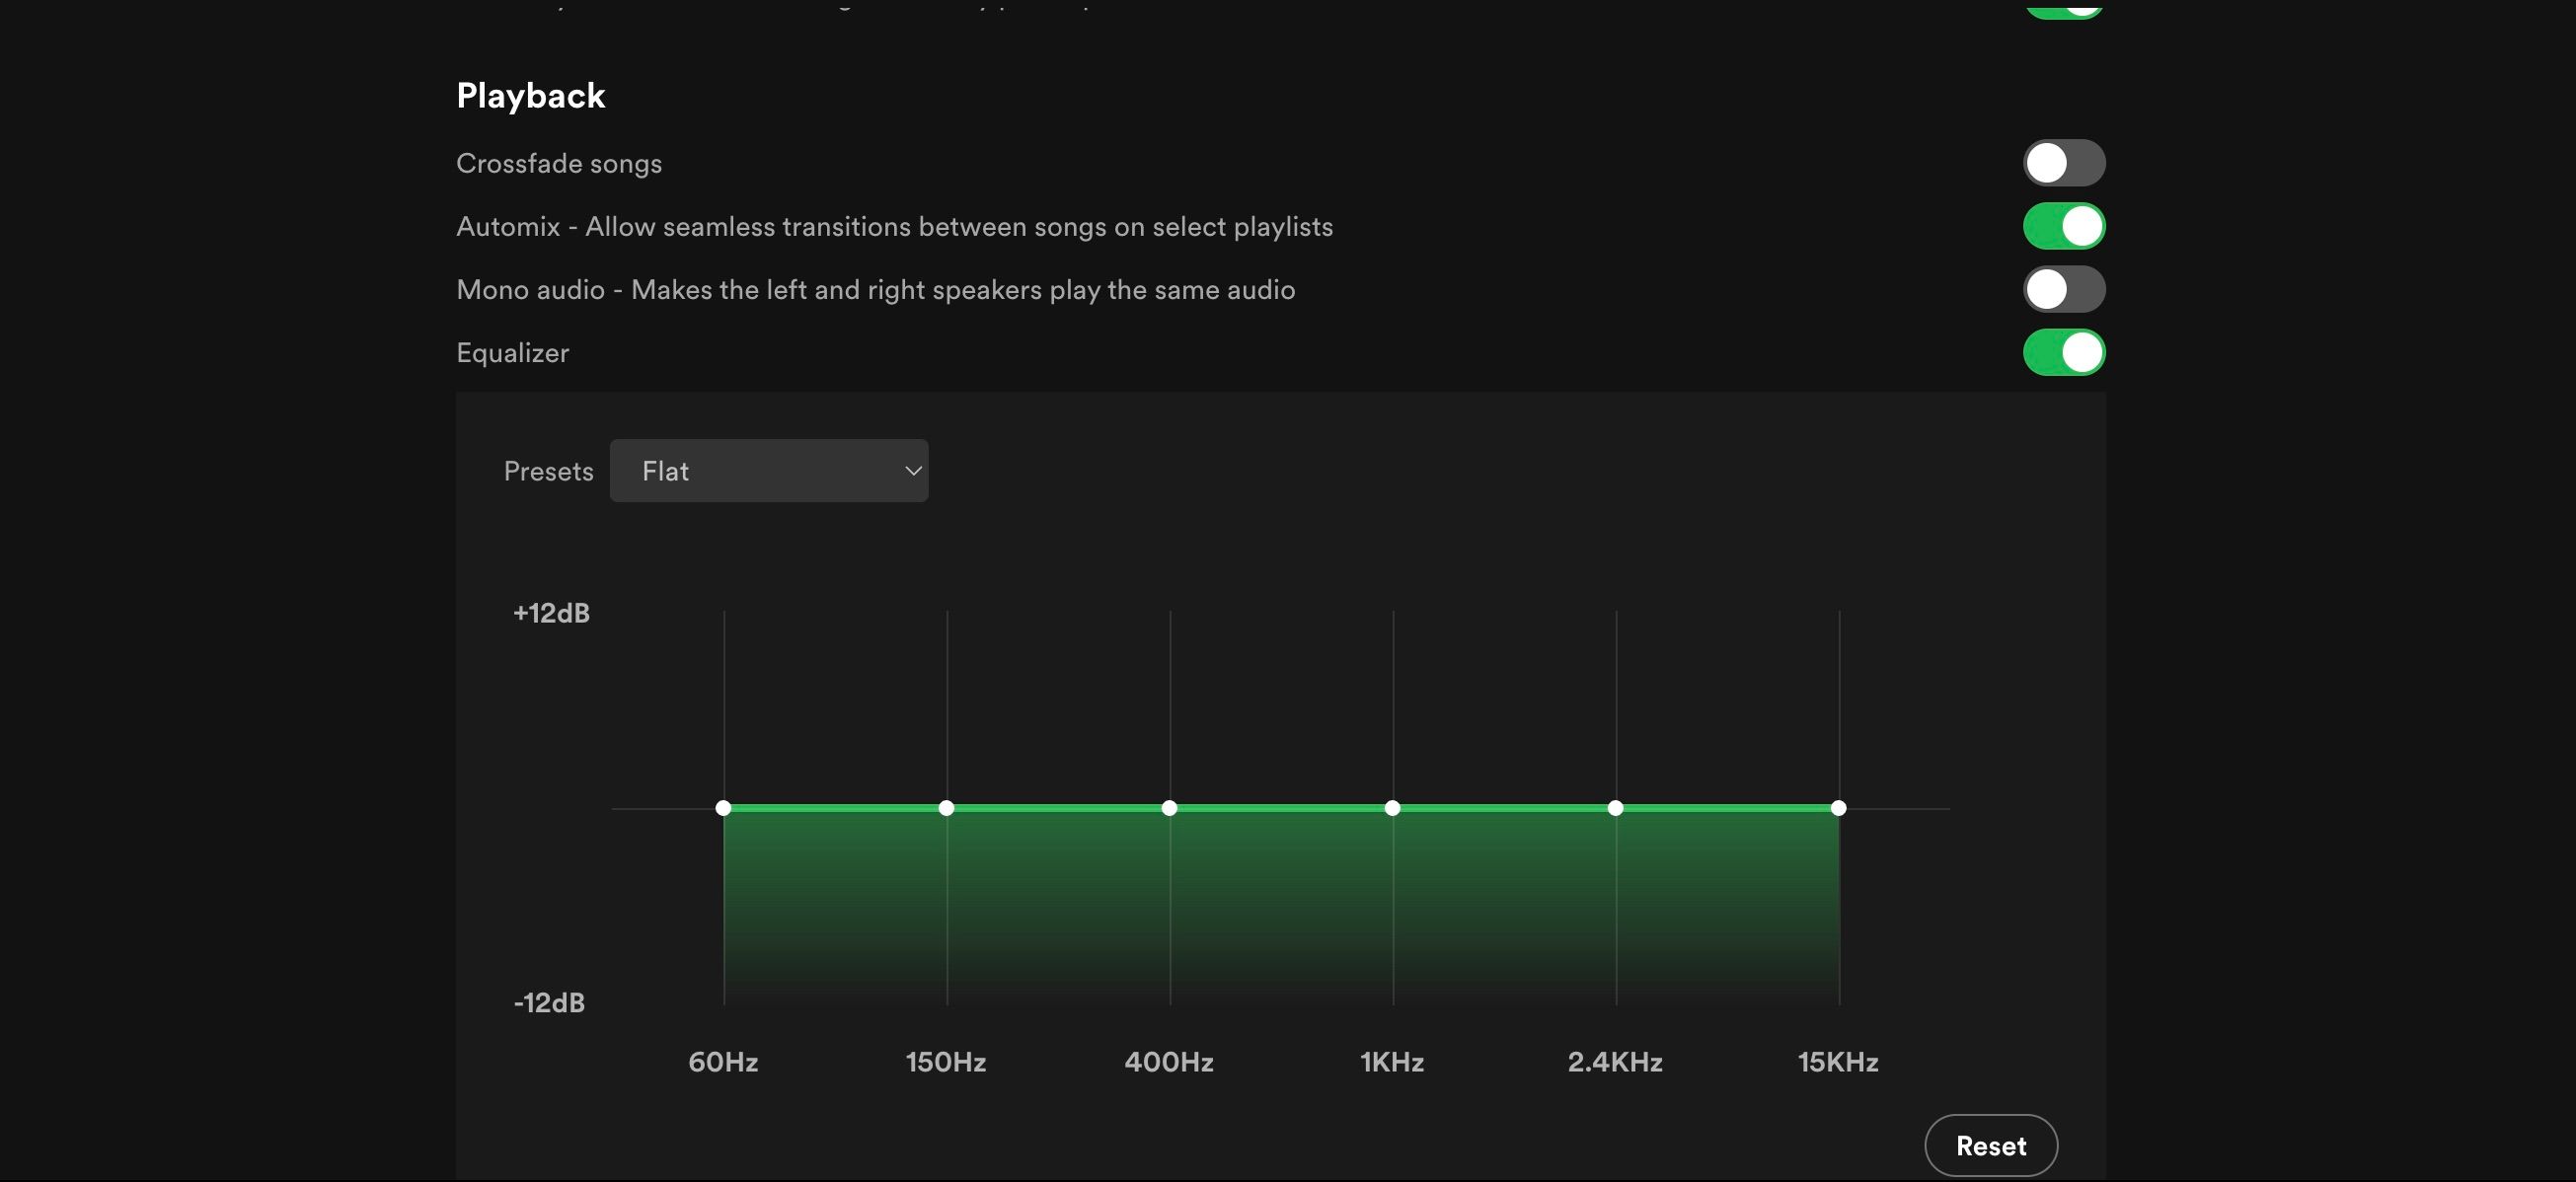Click the 150Hz equalizer band handle
Screen dimensions: 2576x1182
click(946, 808)
